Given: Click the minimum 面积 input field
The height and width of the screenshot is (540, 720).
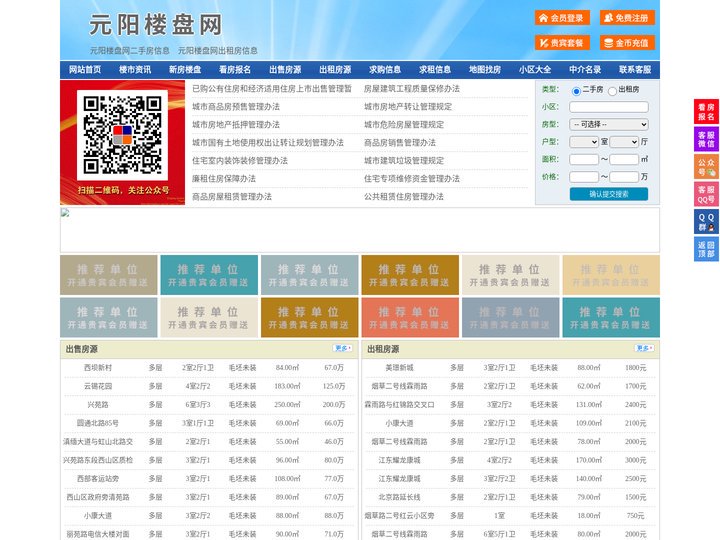Looking at the screenshot, I should pos(584,159).
